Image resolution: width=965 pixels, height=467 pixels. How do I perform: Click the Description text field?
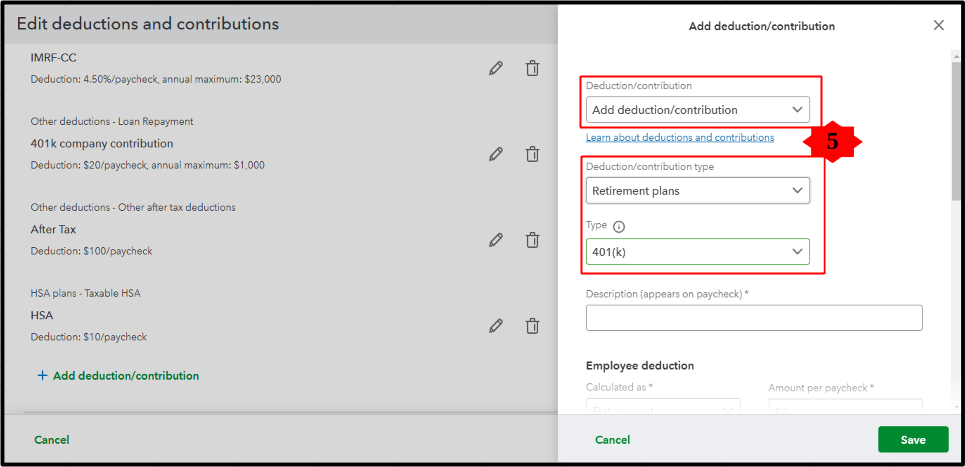tap(754, 318)
